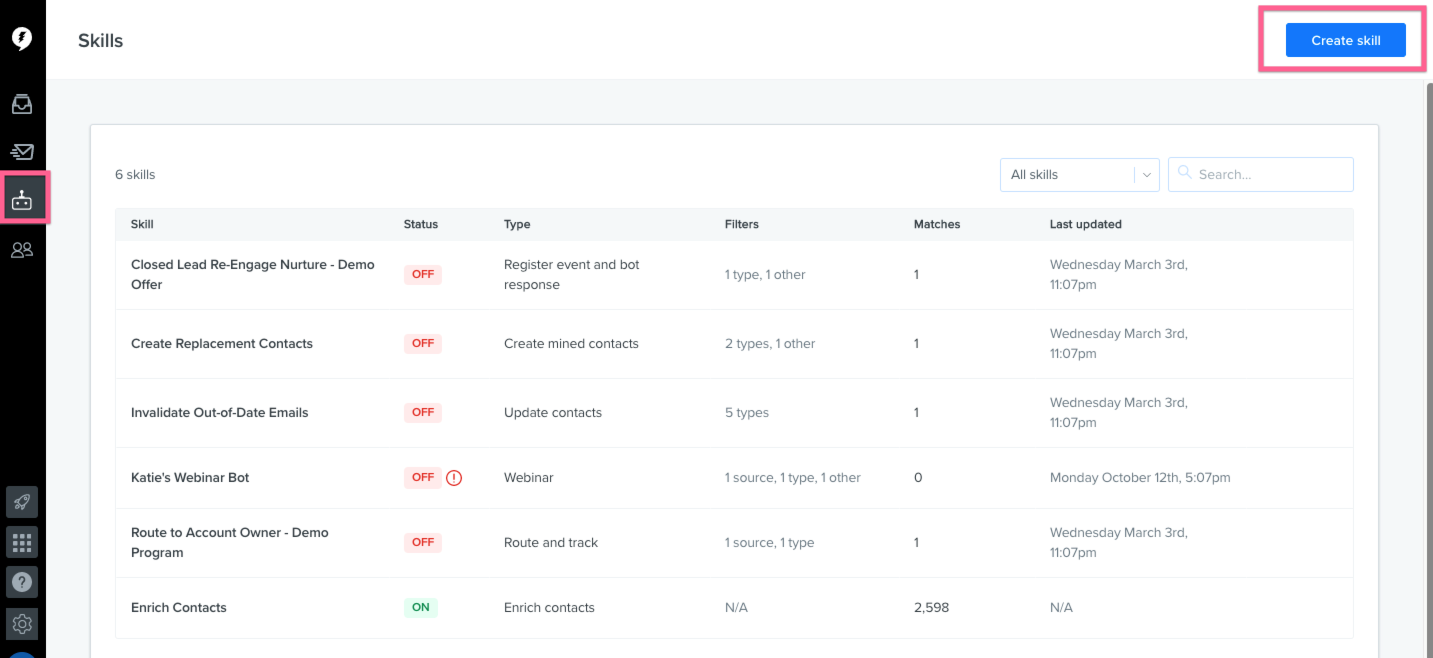Toggle the OFF status for Create Replacement Contacts
Viewport: 1433px width, 658px height.
[x=423, y=343]
